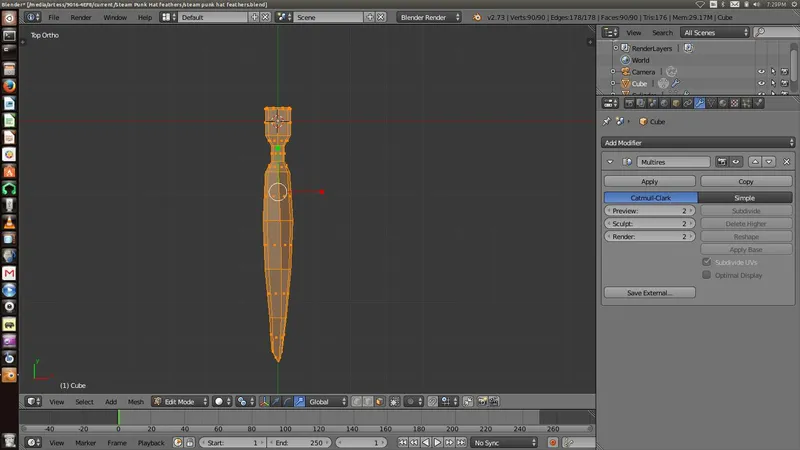Screen dimensions: 800x450
Task: Open the Scene properties tab
Action: pos(653,104)
